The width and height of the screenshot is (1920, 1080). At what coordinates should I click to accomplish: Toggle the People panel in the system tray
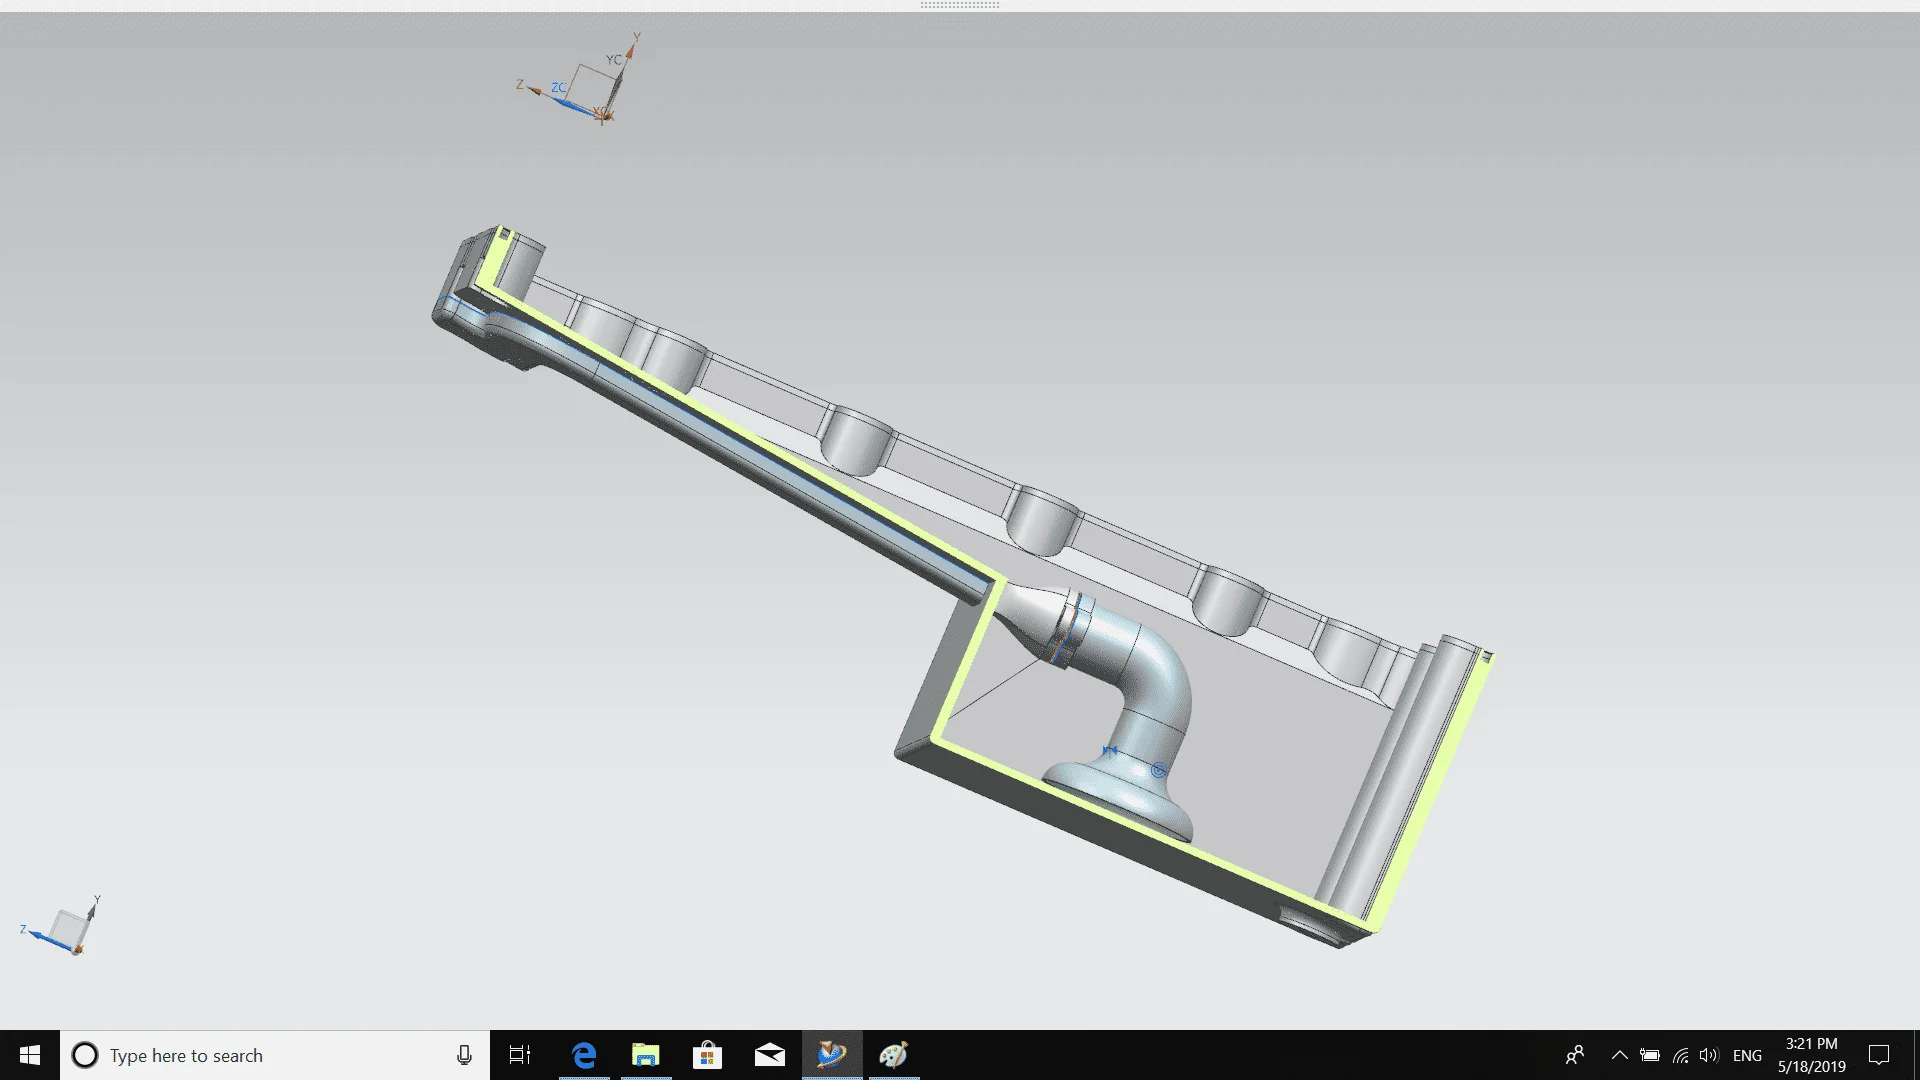point(1576,1055)
